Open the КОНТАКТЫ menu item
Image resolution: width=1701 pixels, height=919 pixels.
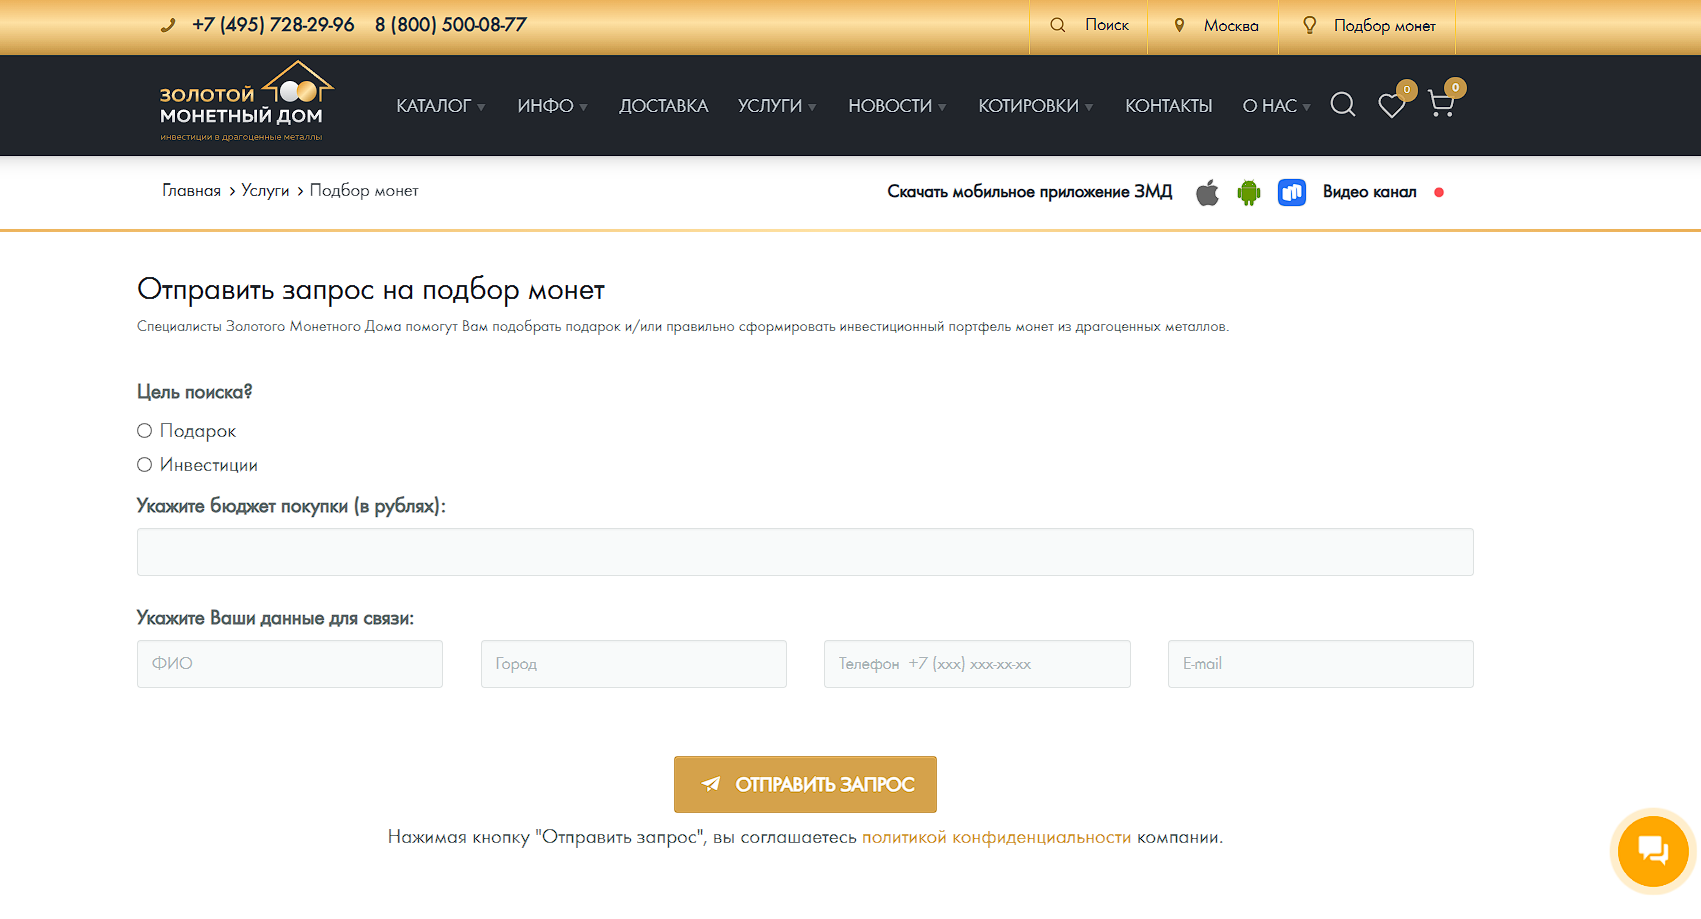[x=1168, y=106]
